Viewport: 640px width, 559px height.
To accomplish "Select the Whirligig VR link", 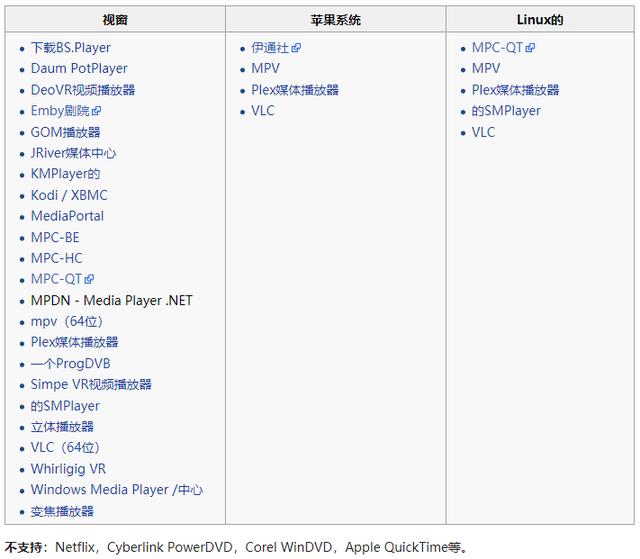I will (x=68, y=469).
